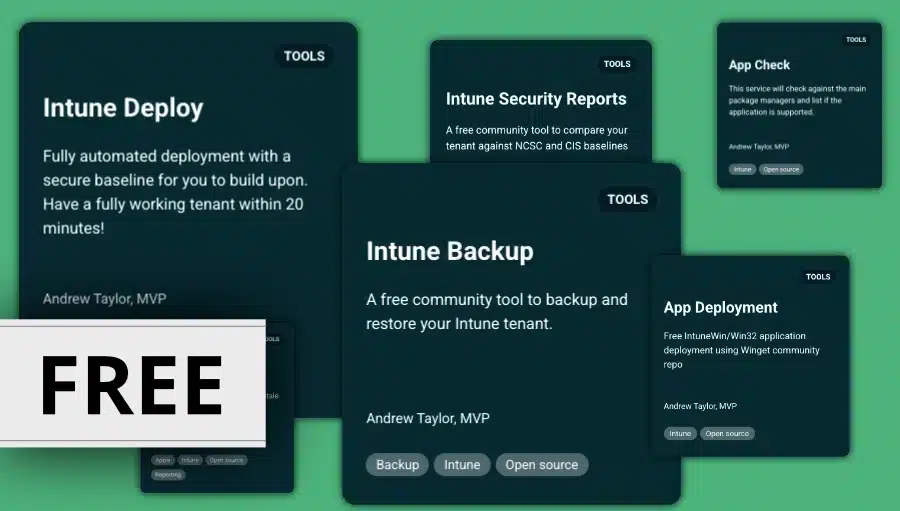
Task: Open the Intune Backup card title
Action: pyautogui.click(x=450, y=251)
